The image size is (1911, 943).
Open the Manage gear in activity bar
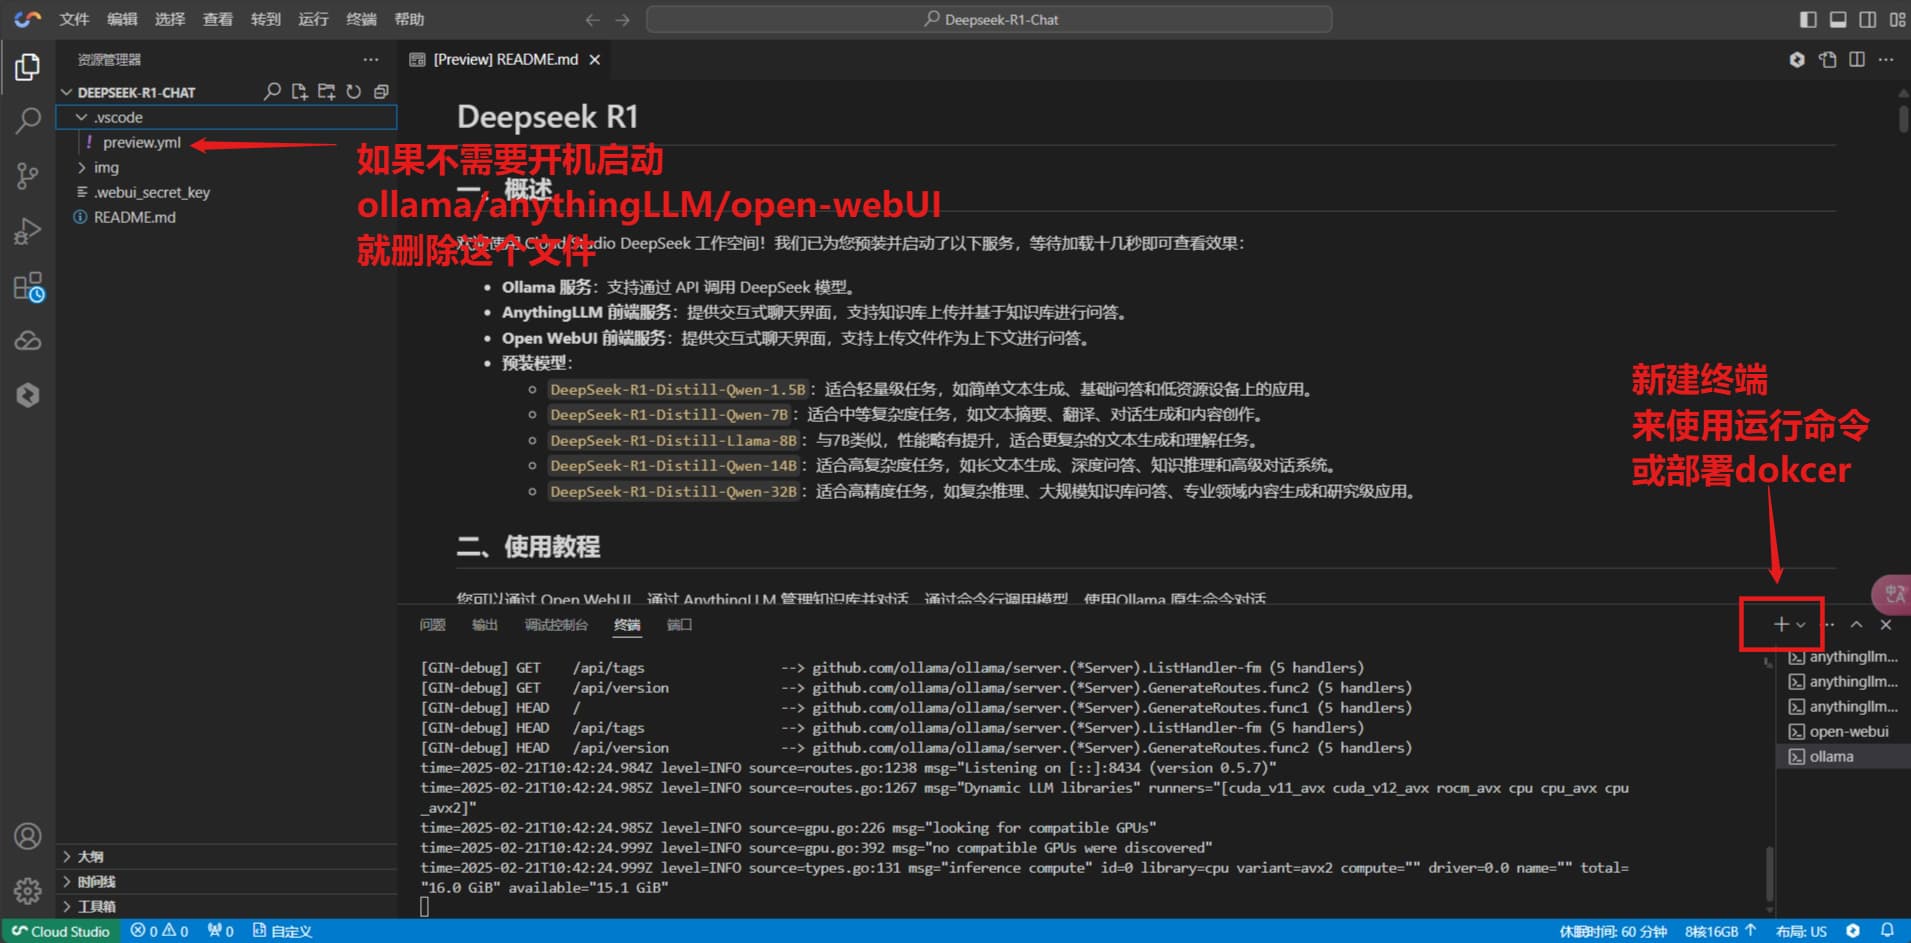coord(27,890)
